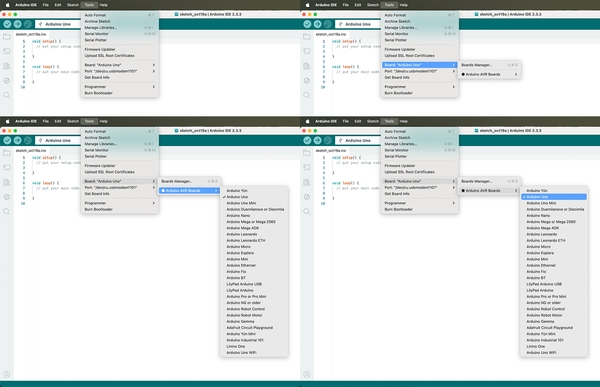Open Boards Manager sidebar icon, window showing only Tools menu
The image size is (600, 387).
tap(7, 51)
